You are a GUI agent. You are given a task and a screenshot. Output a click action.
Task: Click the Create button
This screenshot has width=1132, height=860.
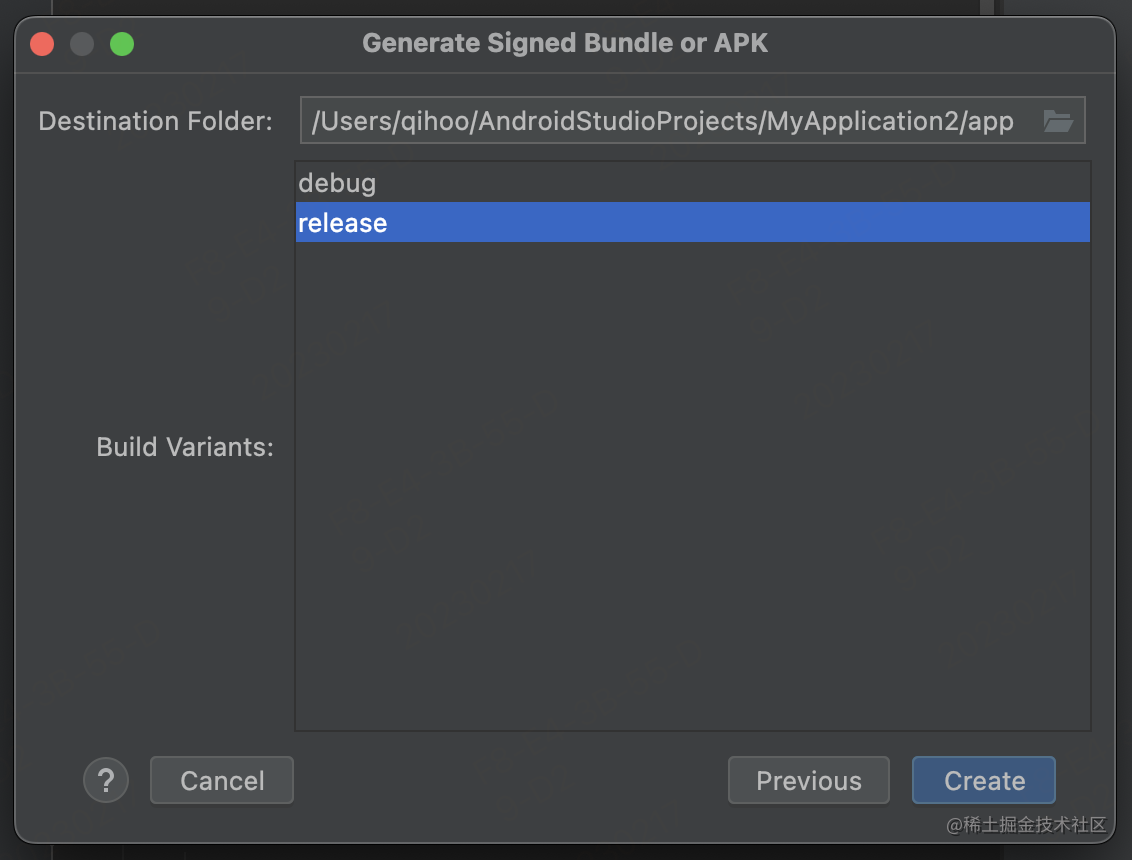984,780
